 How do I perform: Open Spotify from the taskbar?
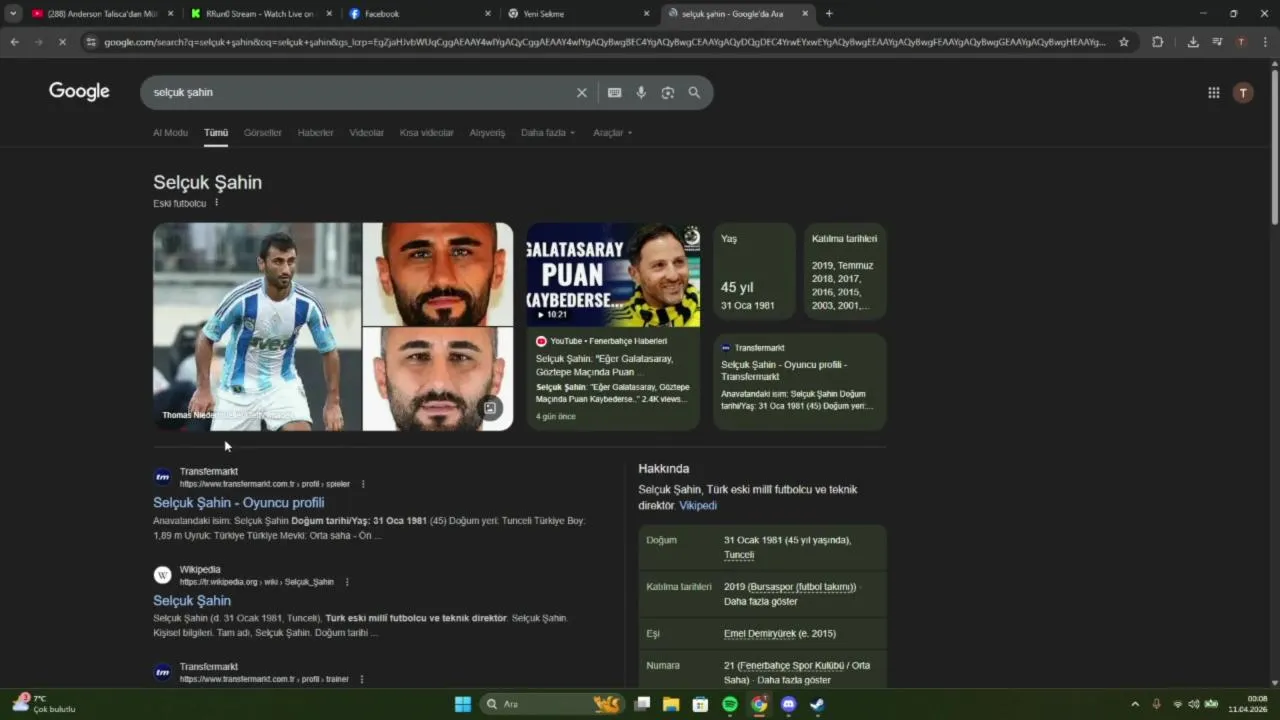pyautogui.click(x=730, y=704)
